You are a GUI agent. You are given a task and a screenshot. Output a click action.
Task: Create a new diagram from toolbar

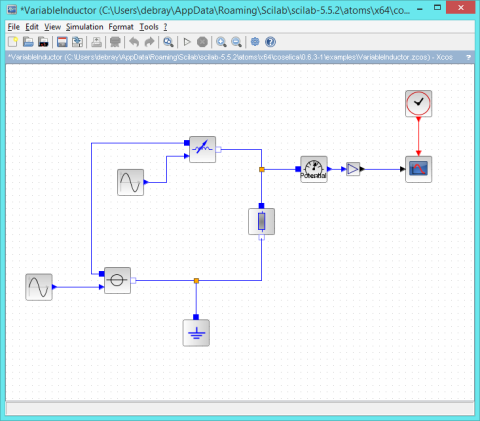click(x=13, y=42)
